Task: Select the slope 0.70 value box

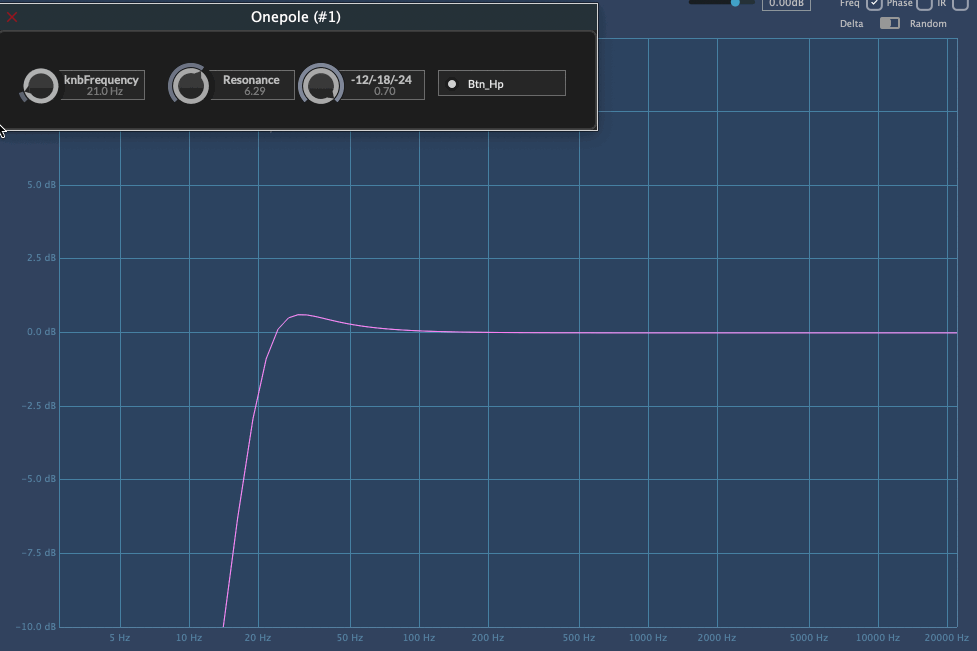Action: [x=384, y=85]
